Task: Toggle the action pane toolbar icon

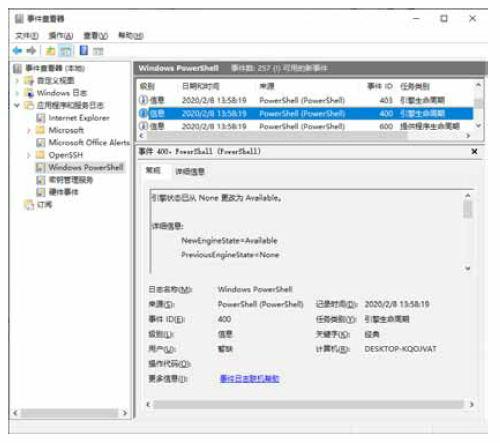Action: pos(98,51)
